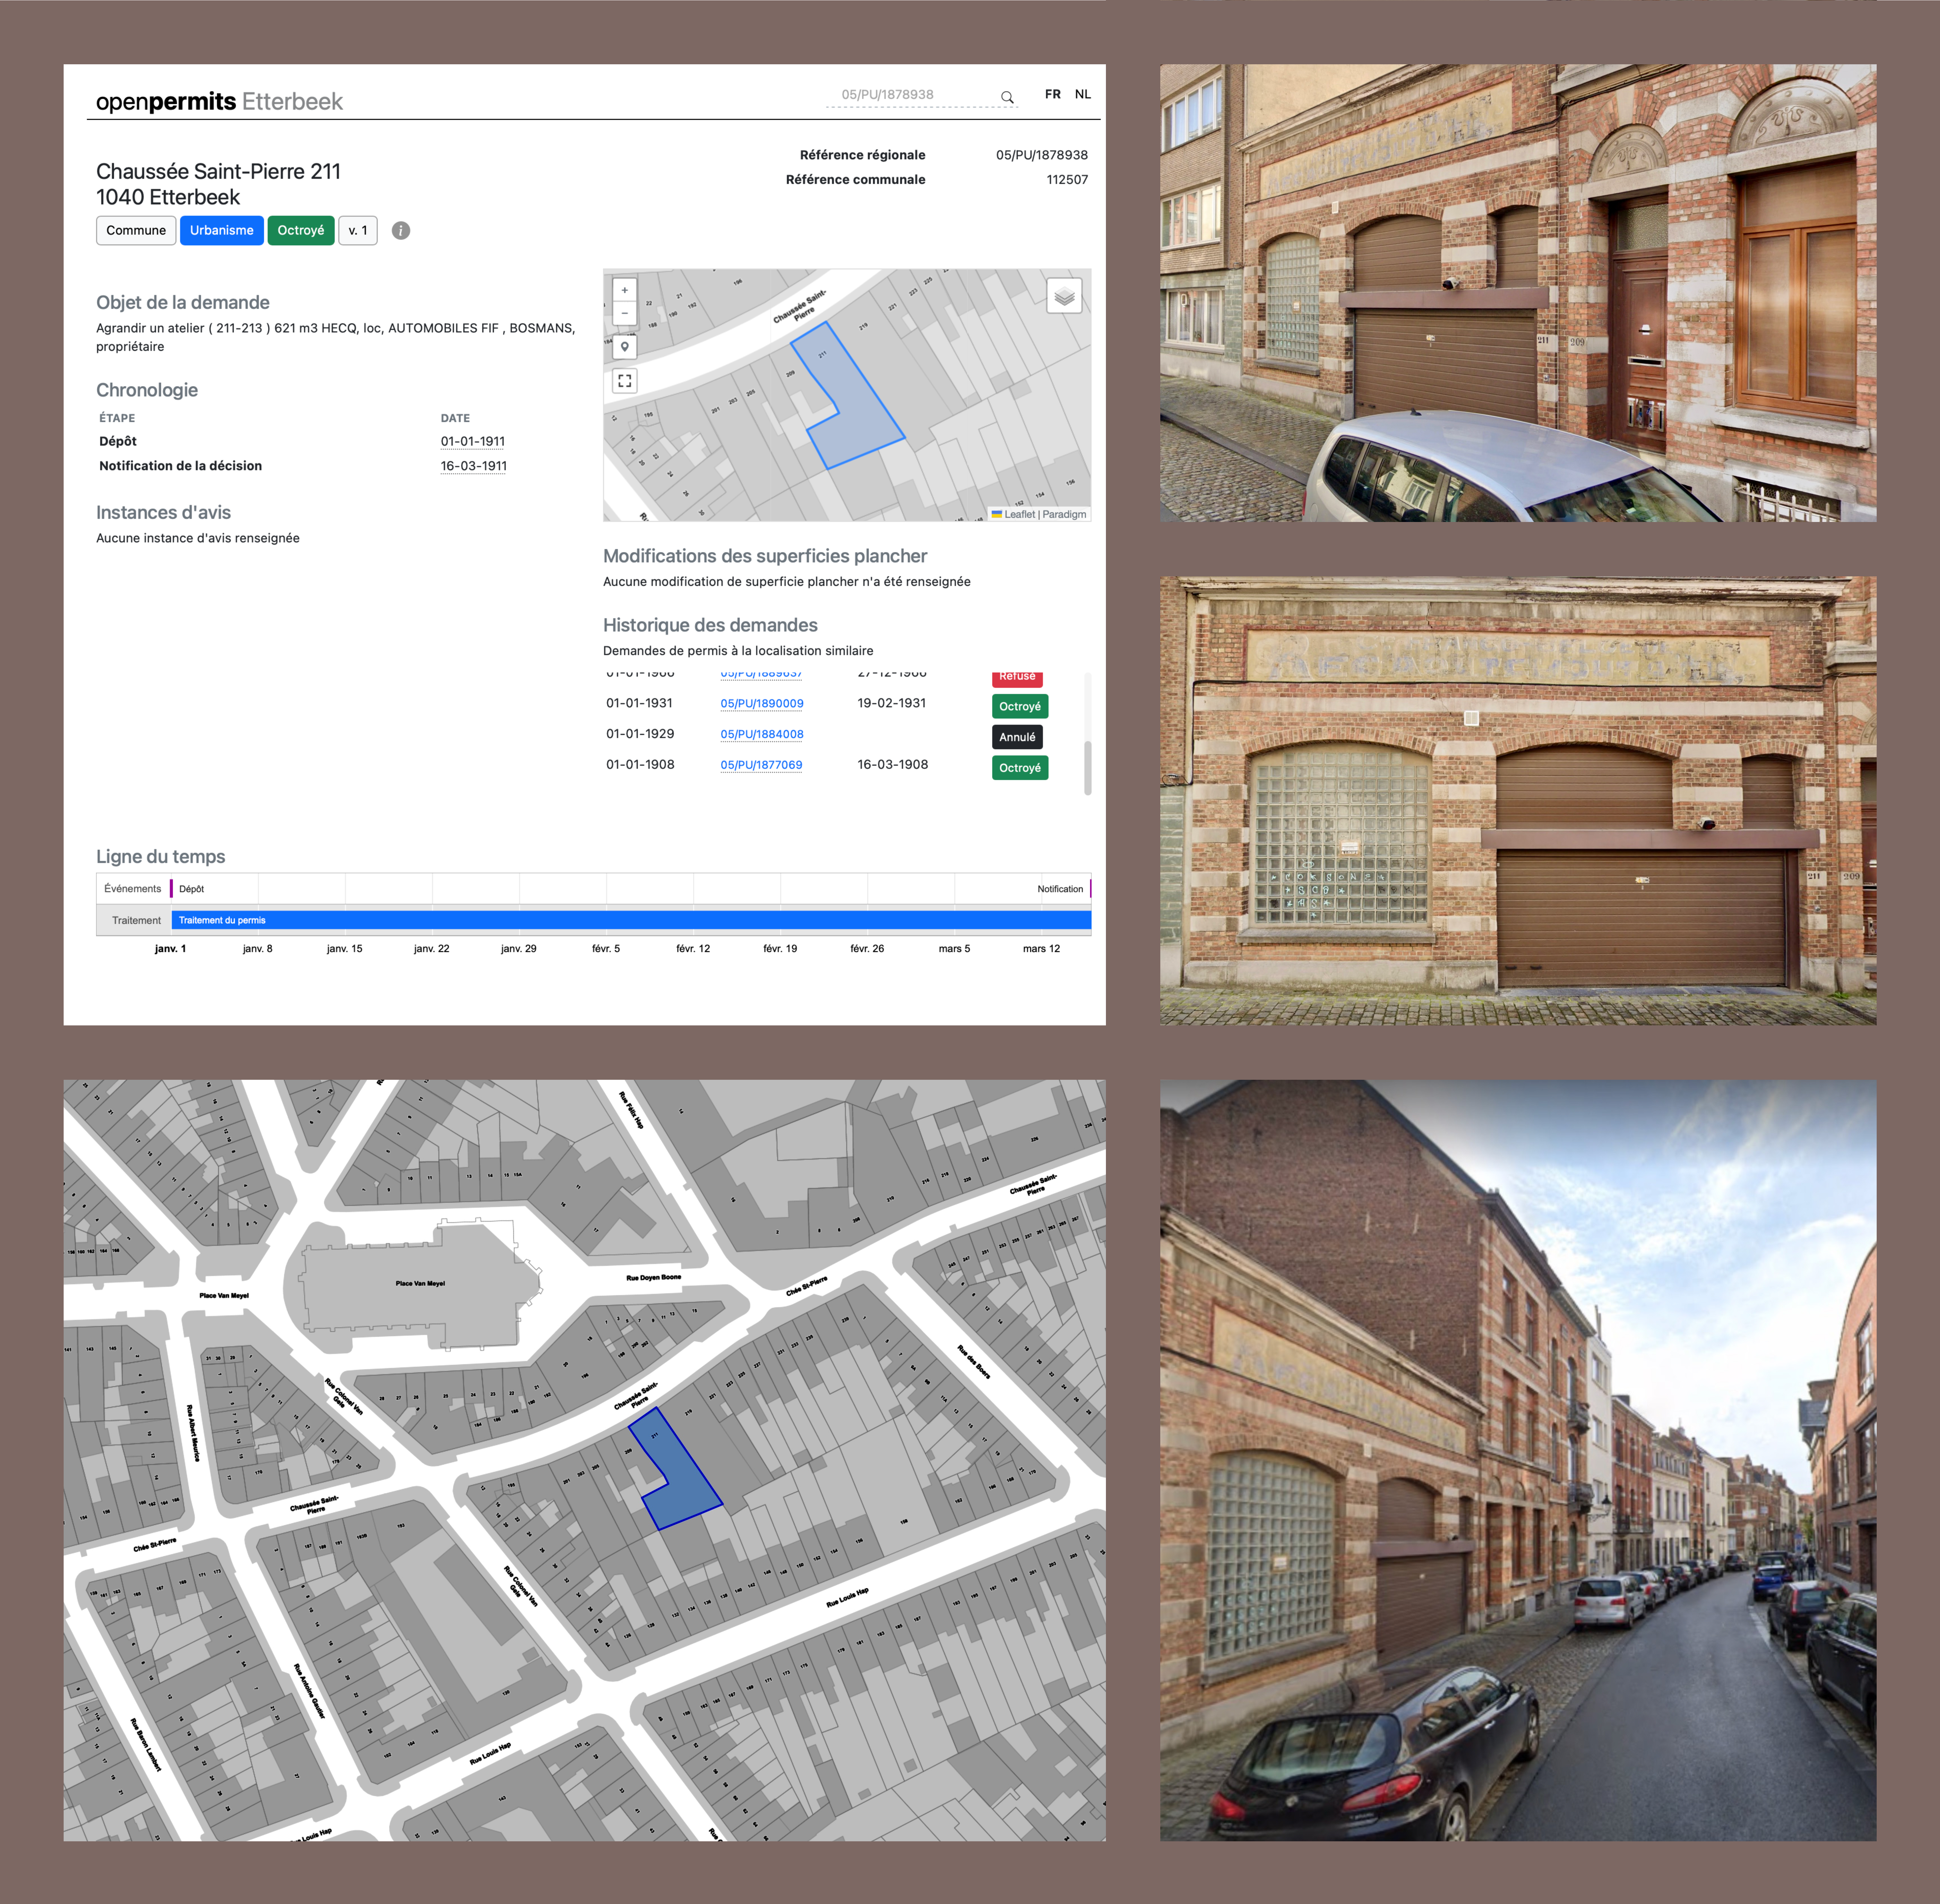
Task: Click the Historique des demandes heading
Action: [x=710, y=625]
